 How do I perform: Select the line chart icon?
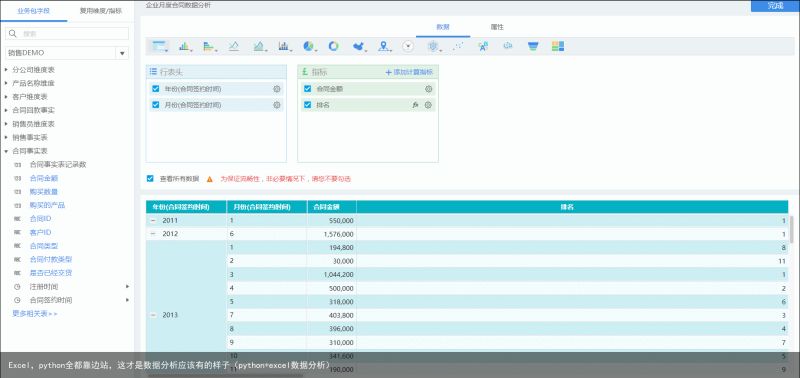click(234, 46)
